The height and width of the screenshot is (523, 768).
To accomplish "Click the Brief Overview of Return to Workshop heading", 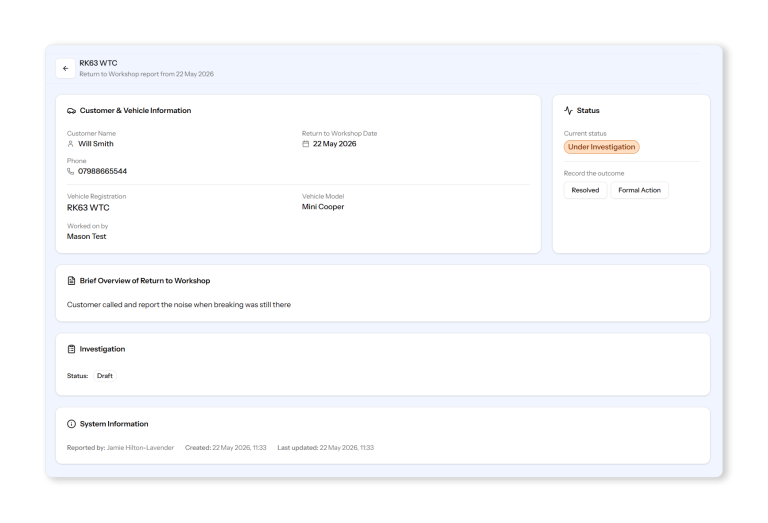I will (x=145, y=281).
